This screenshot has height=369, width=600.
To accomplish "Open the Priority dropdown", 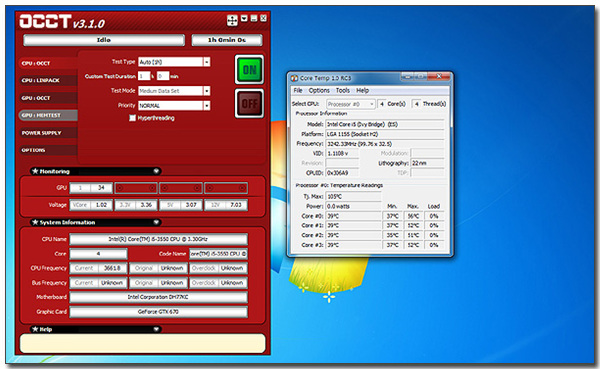I will pyautogui.click(x=207, y=106).
